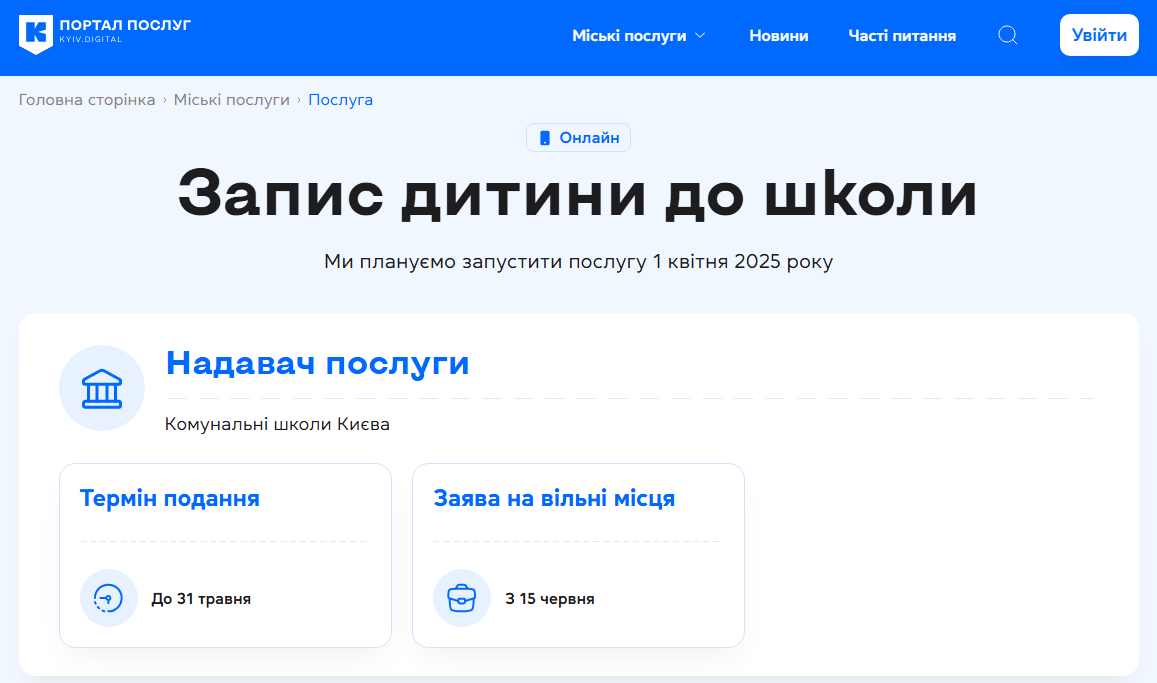Select the Онлайн badge
Image resolution: width=1157 pixels, height=683 pixels.
click(x=578, y=137)
